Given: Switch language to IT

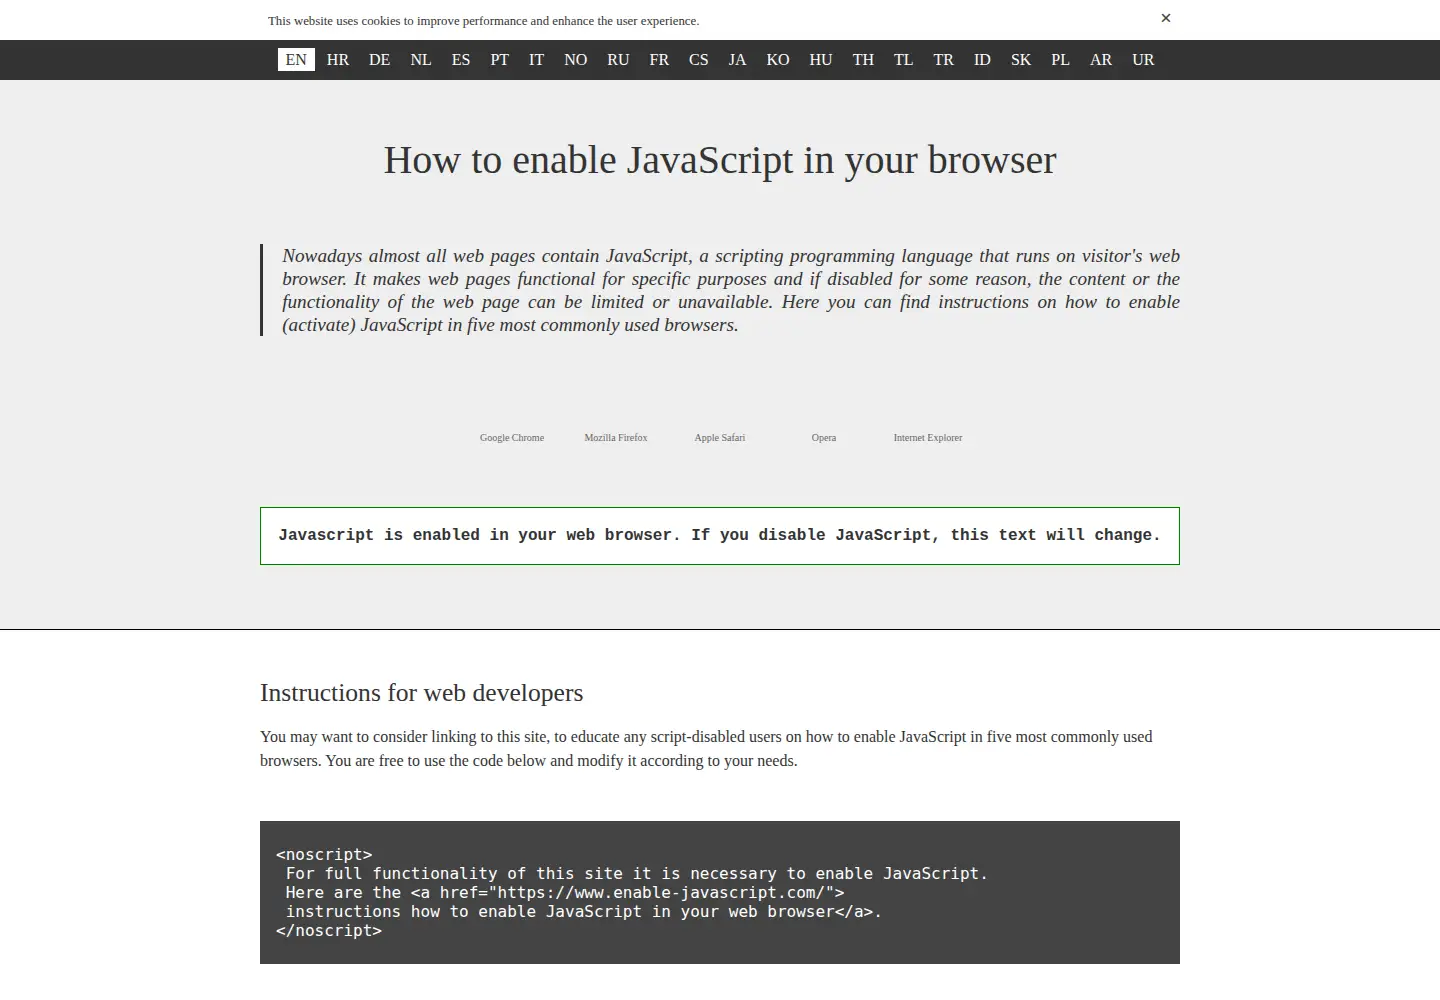Looking at the screenshot, I should click(x=537, y=60).
